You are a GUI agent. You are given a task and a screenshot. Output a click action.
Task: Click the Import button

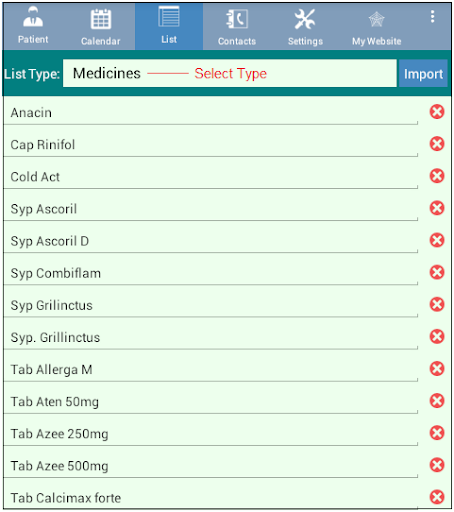[x=423, y=73]
